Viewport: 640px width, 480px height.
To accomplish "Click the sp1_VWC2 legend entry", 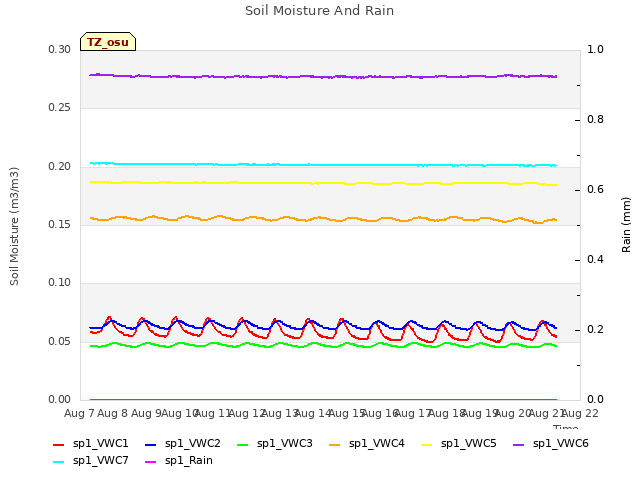I will click(182, 444).
